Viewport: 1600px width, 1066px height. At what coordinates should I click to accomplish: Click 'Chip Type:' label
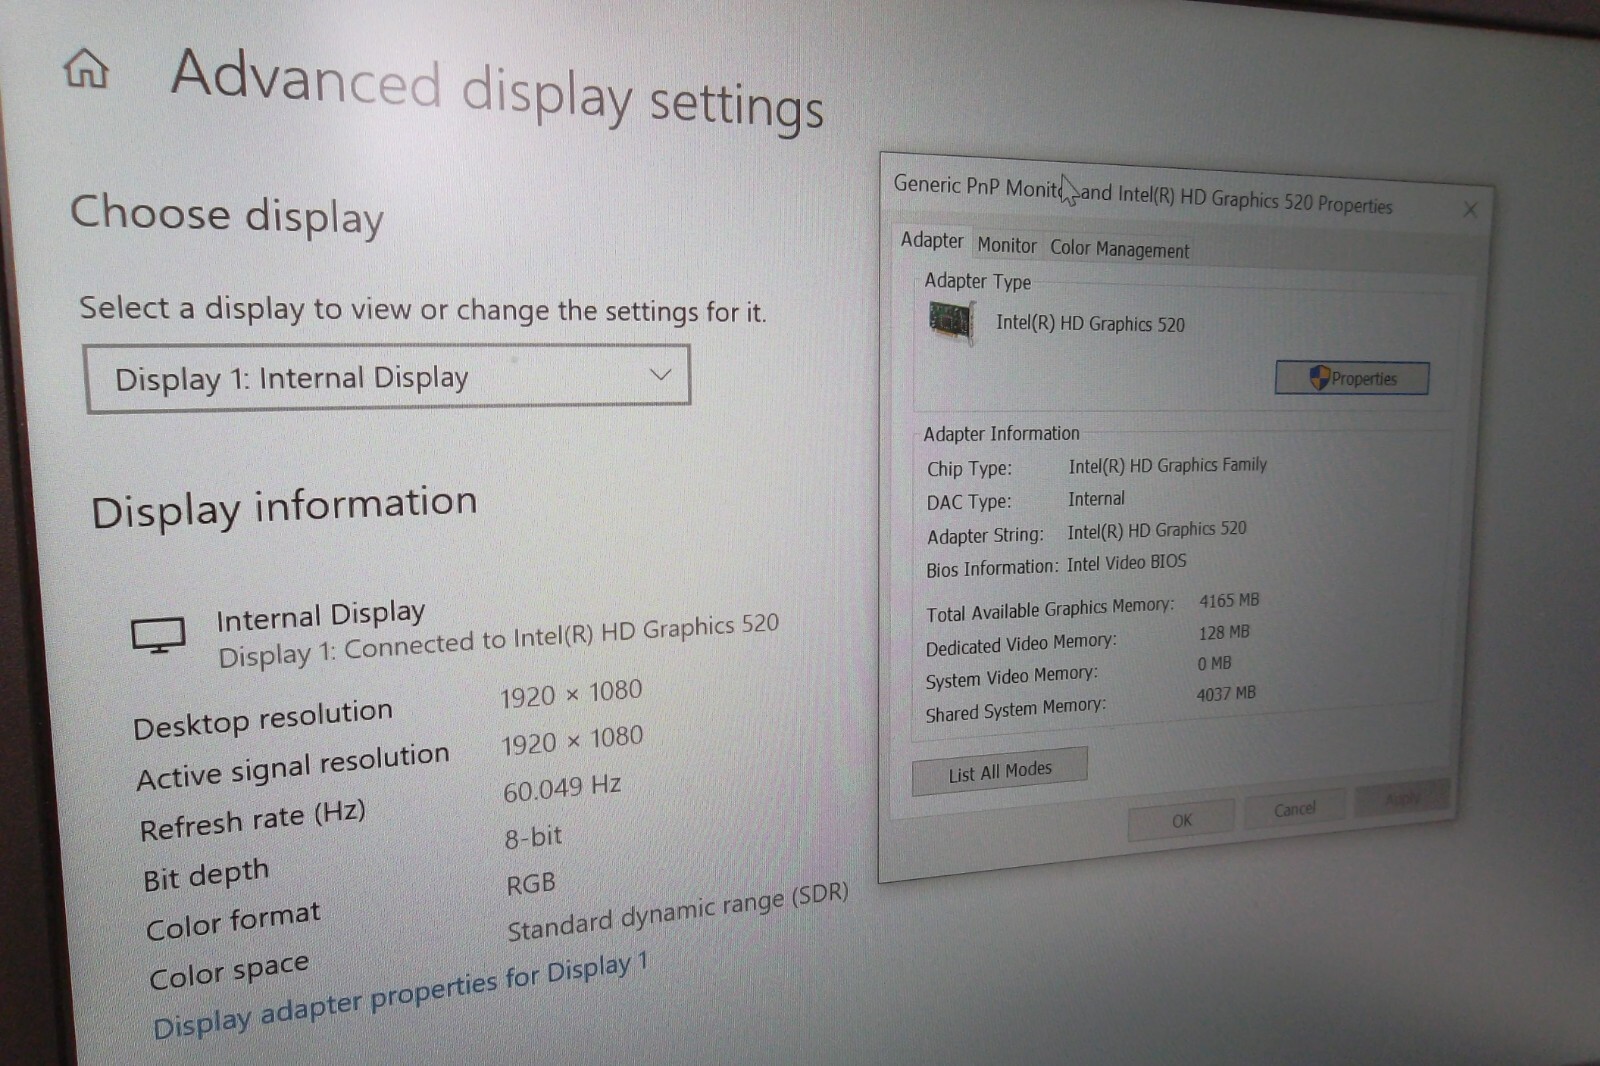pos(969,468)
